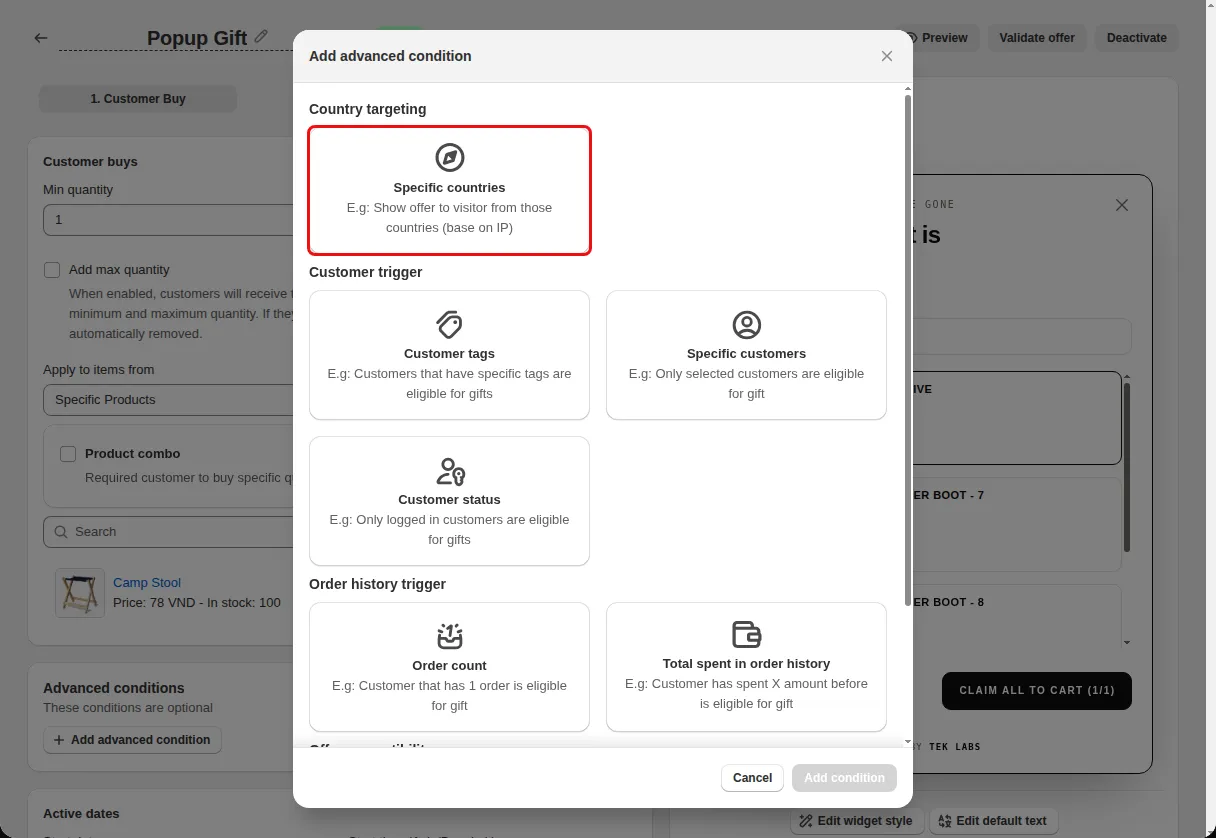Edit the Popup Gift title pencil icon
This screenshot has width=1216, height=838.
261,36
